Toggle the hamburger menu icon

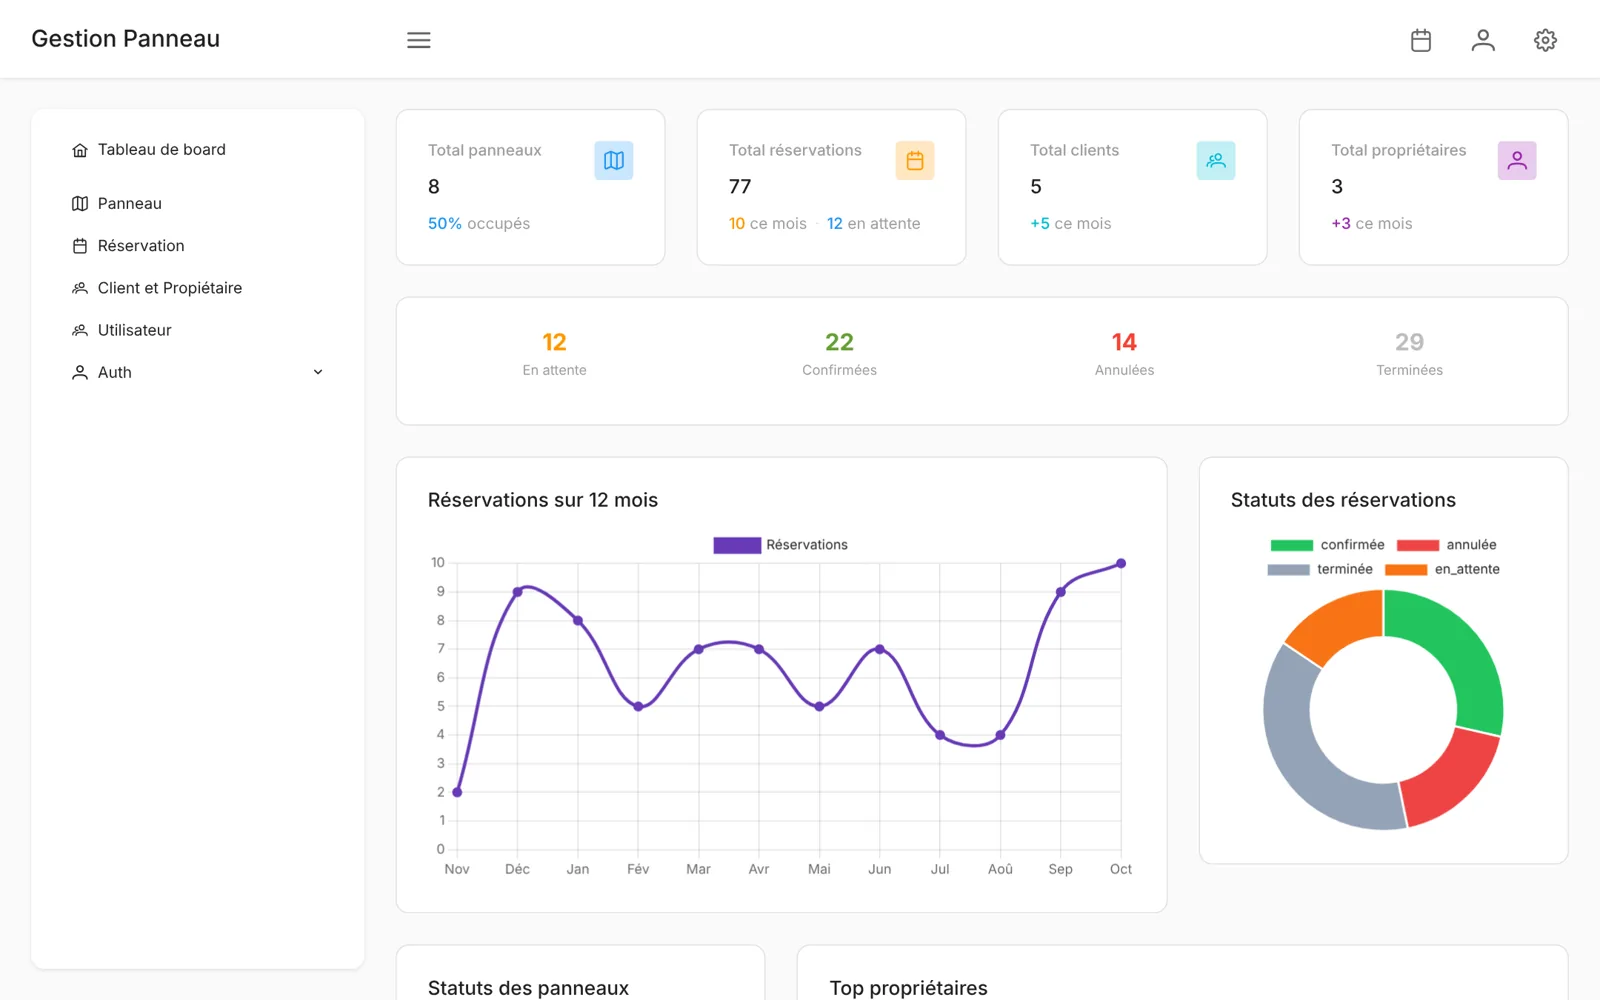419,40
